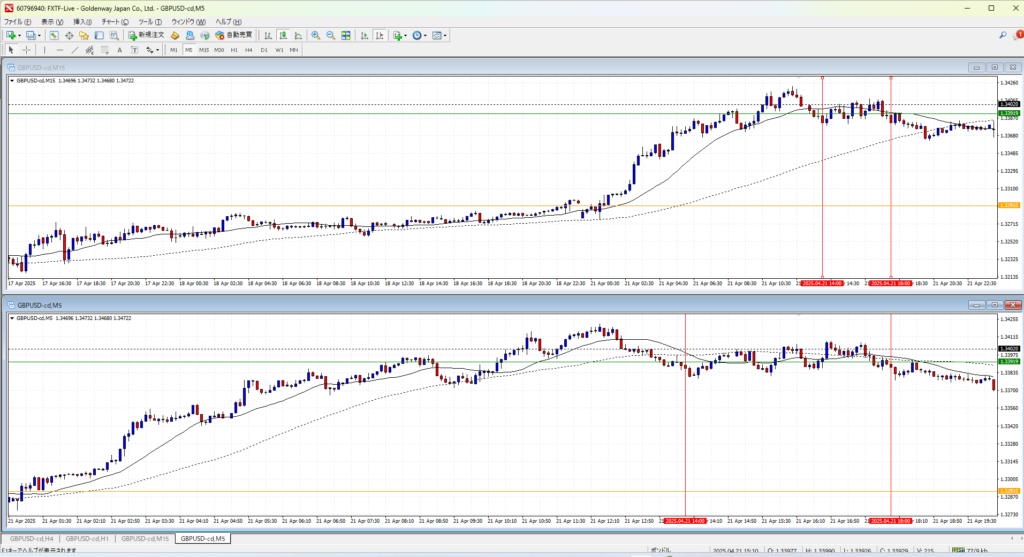Open the chart periodicity clock dropdown

point(419,35)
